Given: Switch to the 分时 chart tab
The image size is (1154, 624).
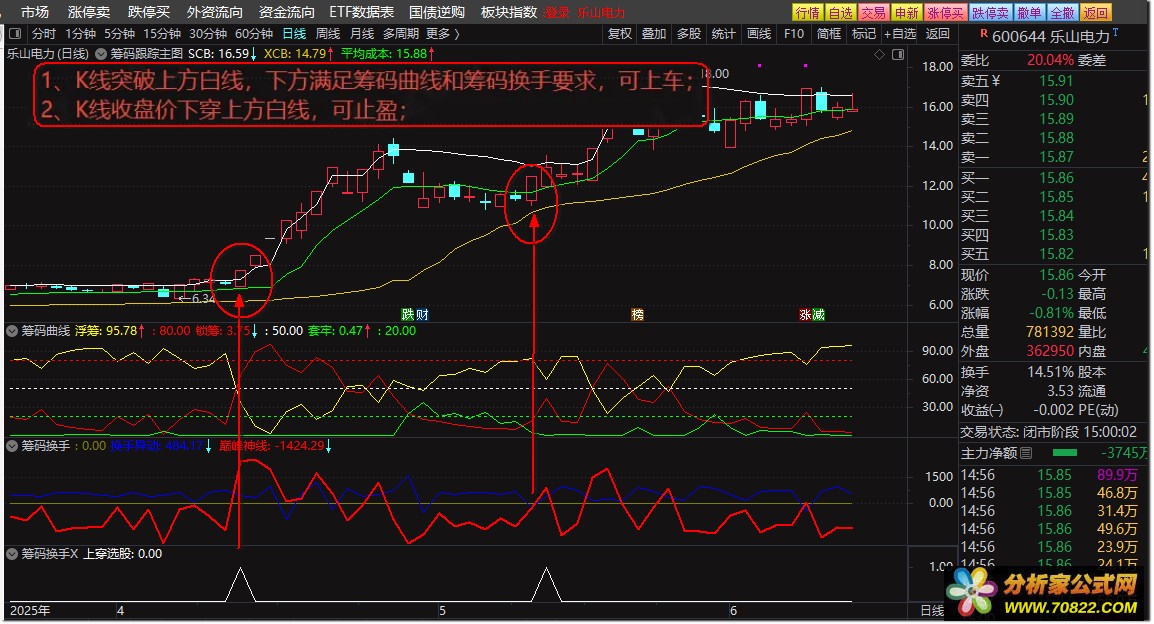Looking at the screenshot, I should (44, 34).
